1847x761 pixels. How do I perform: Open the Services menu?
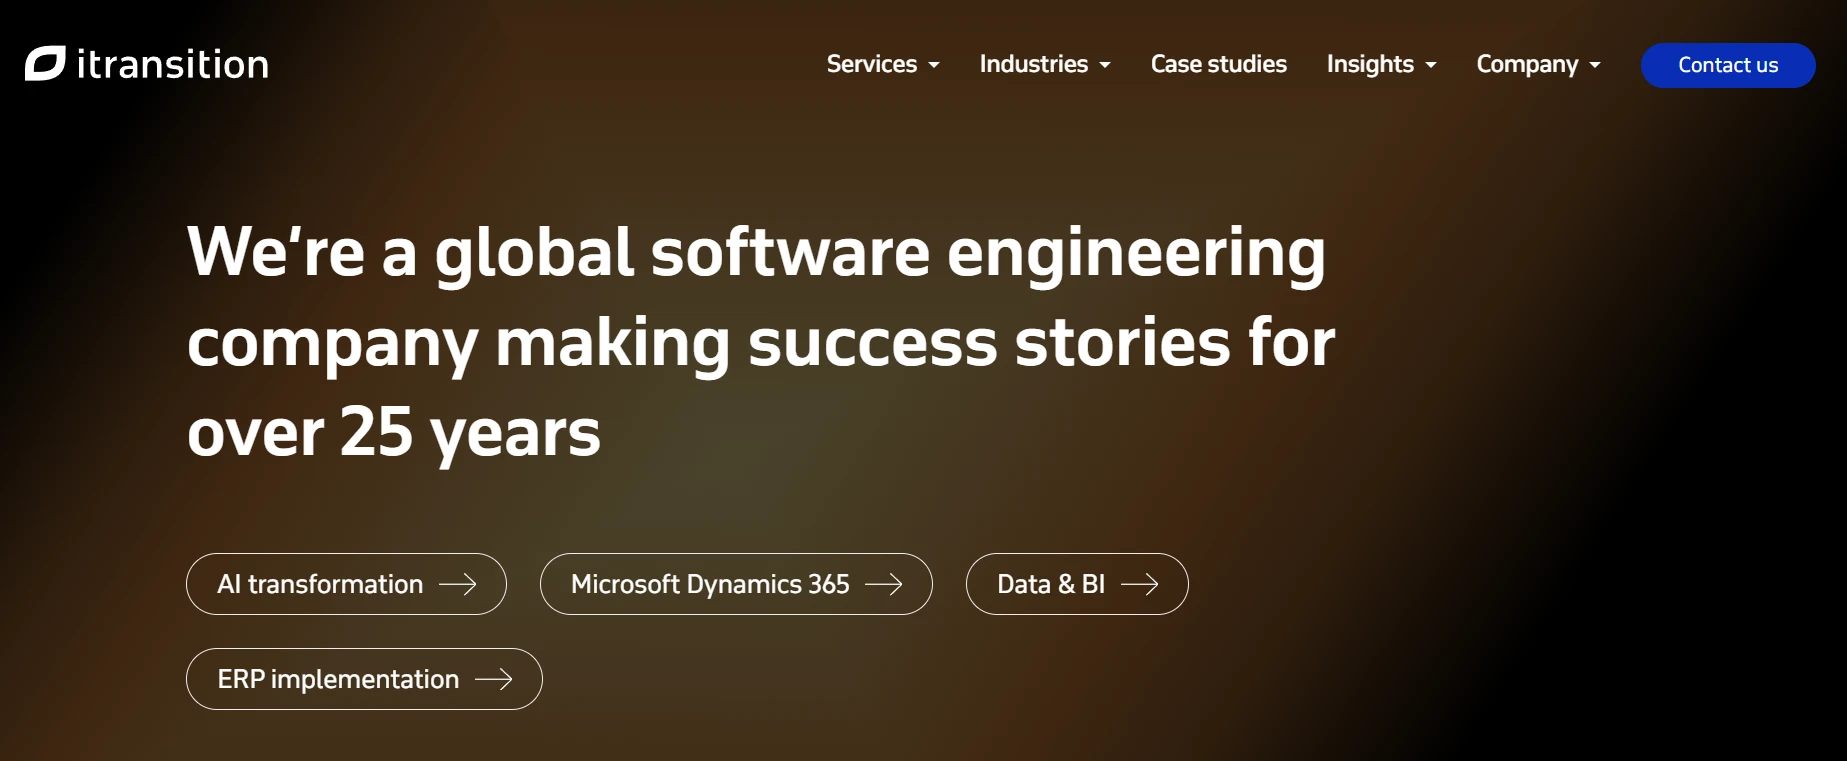coord(871,64)
